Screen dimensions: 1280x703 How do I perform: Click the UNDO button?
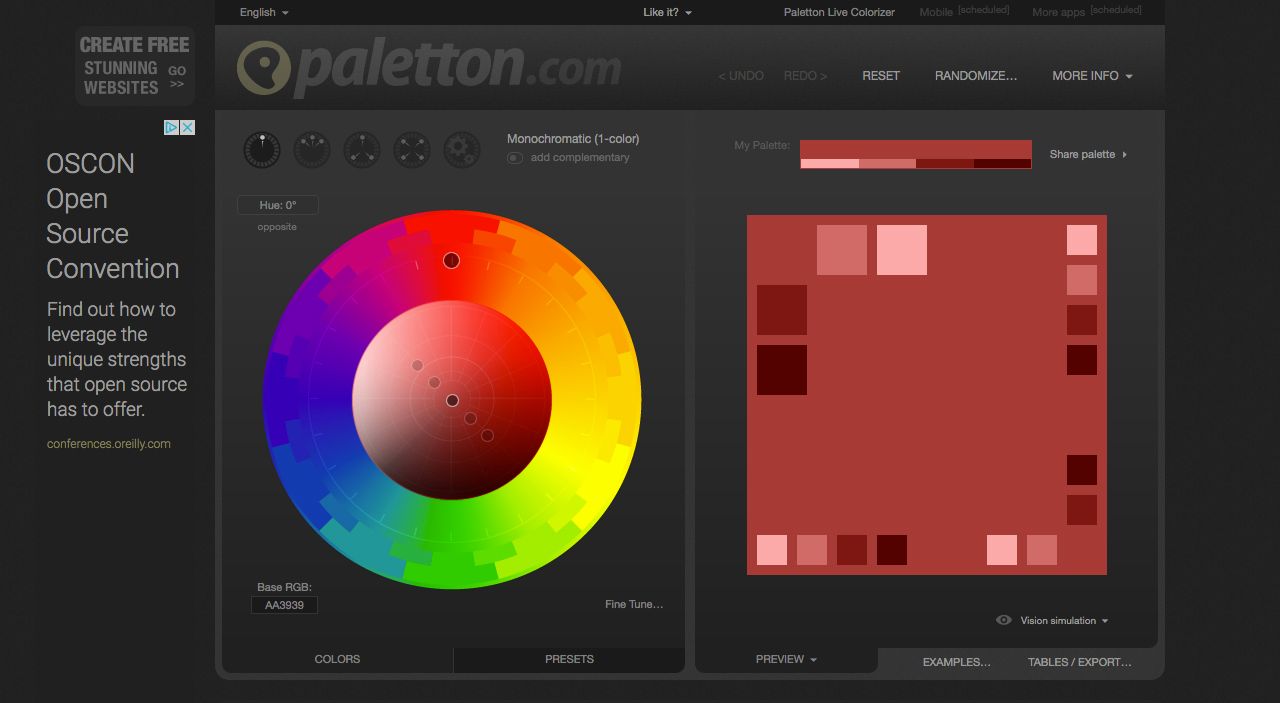tap(741, 76)
